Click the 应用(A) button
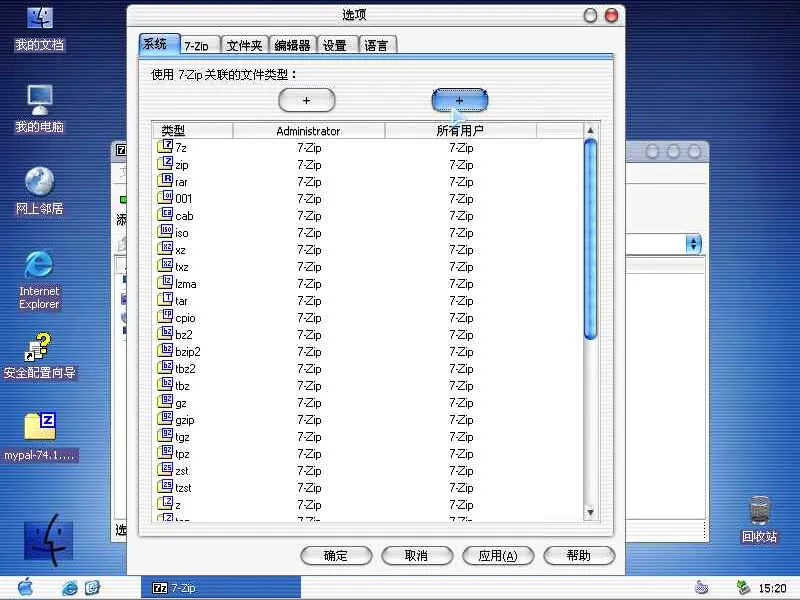 [498, 556]
